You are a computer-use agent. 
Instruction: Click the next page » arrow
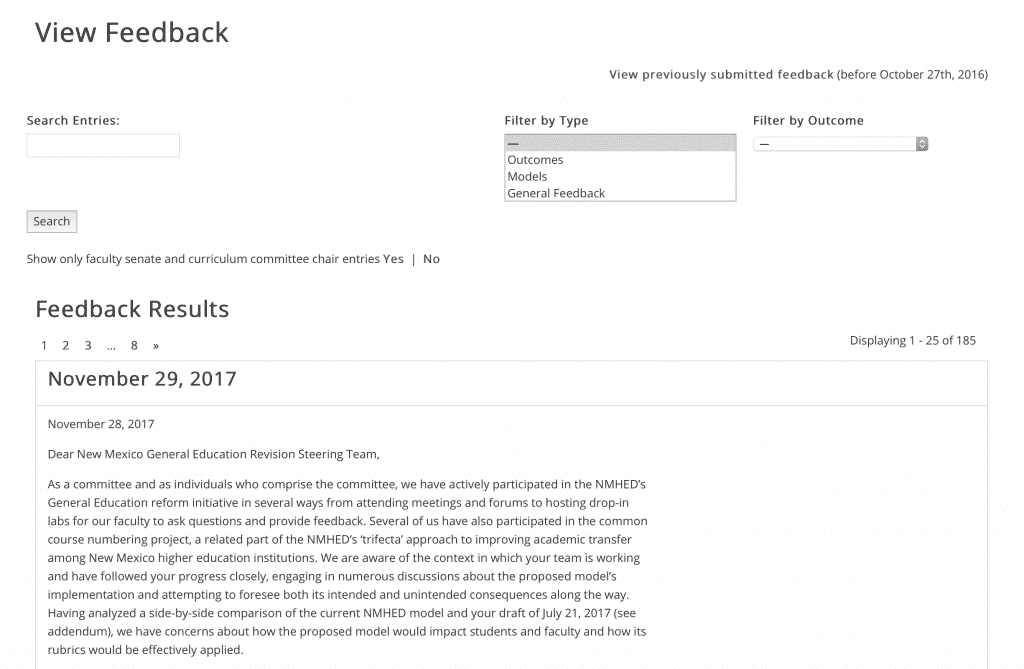[156, 346]
